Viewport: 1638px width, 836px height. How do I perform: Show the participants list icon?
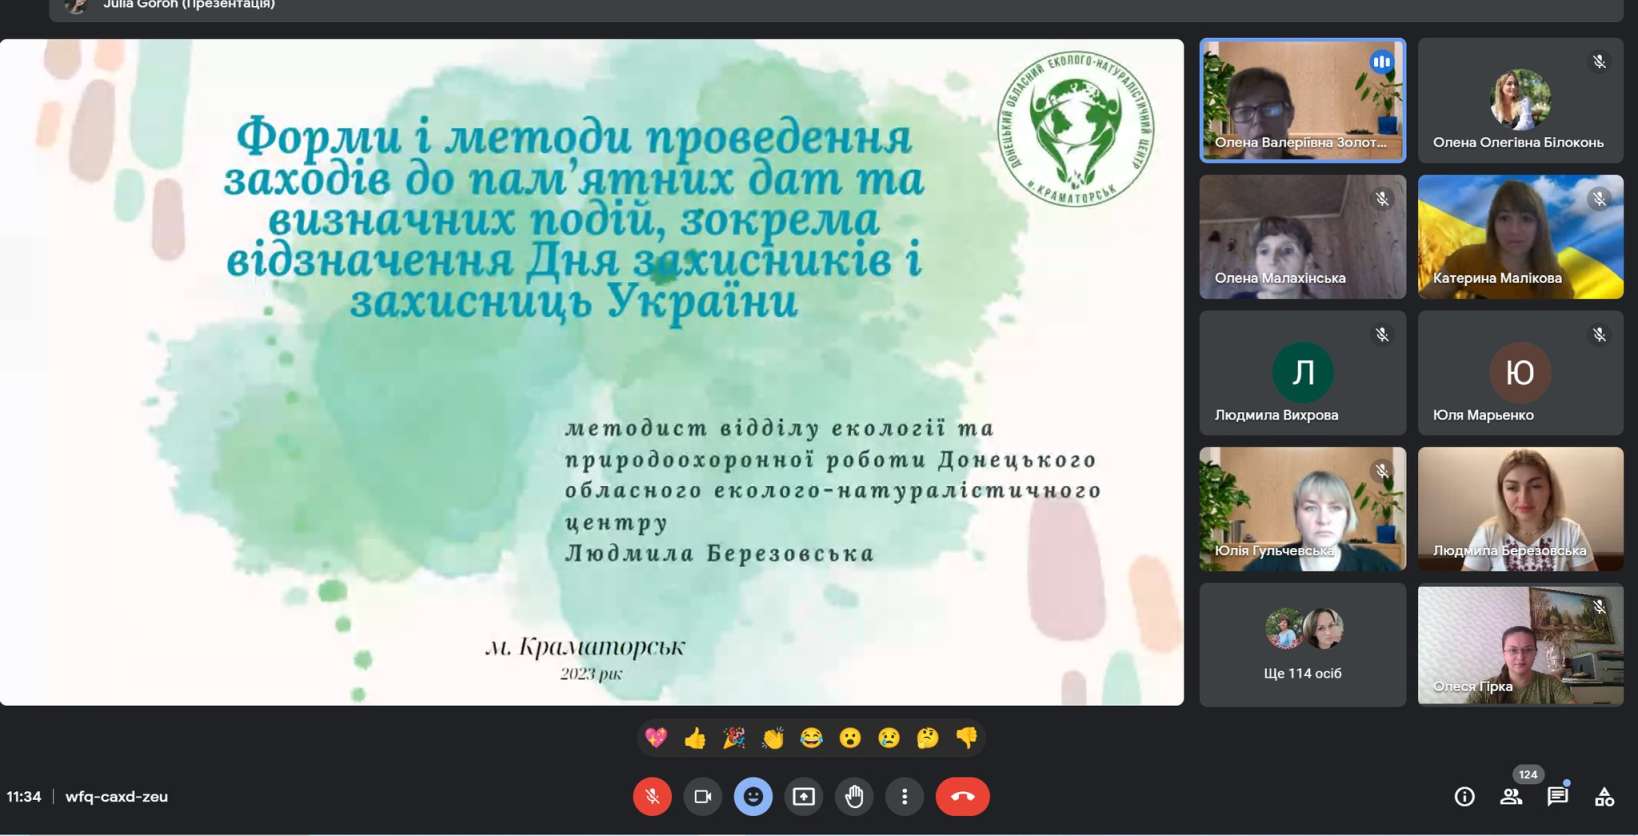pos(1511,797)
